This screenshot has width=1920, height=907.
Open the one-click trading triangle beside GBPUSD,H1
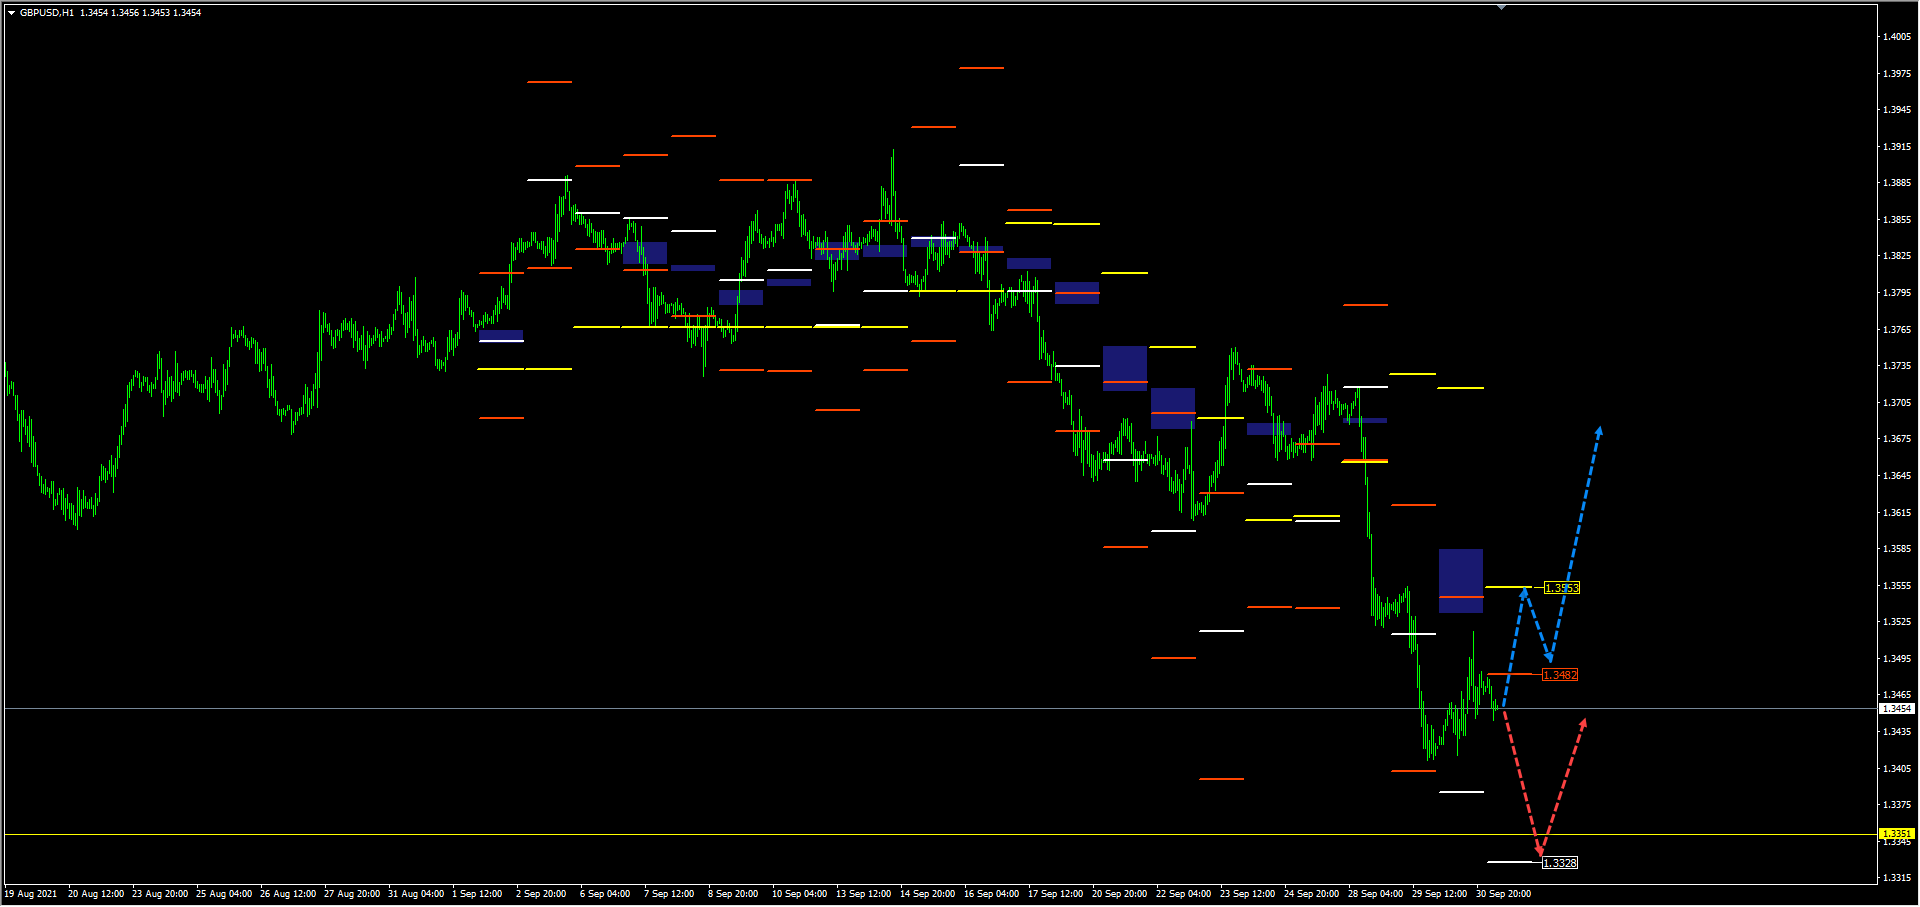click(11, 13)
